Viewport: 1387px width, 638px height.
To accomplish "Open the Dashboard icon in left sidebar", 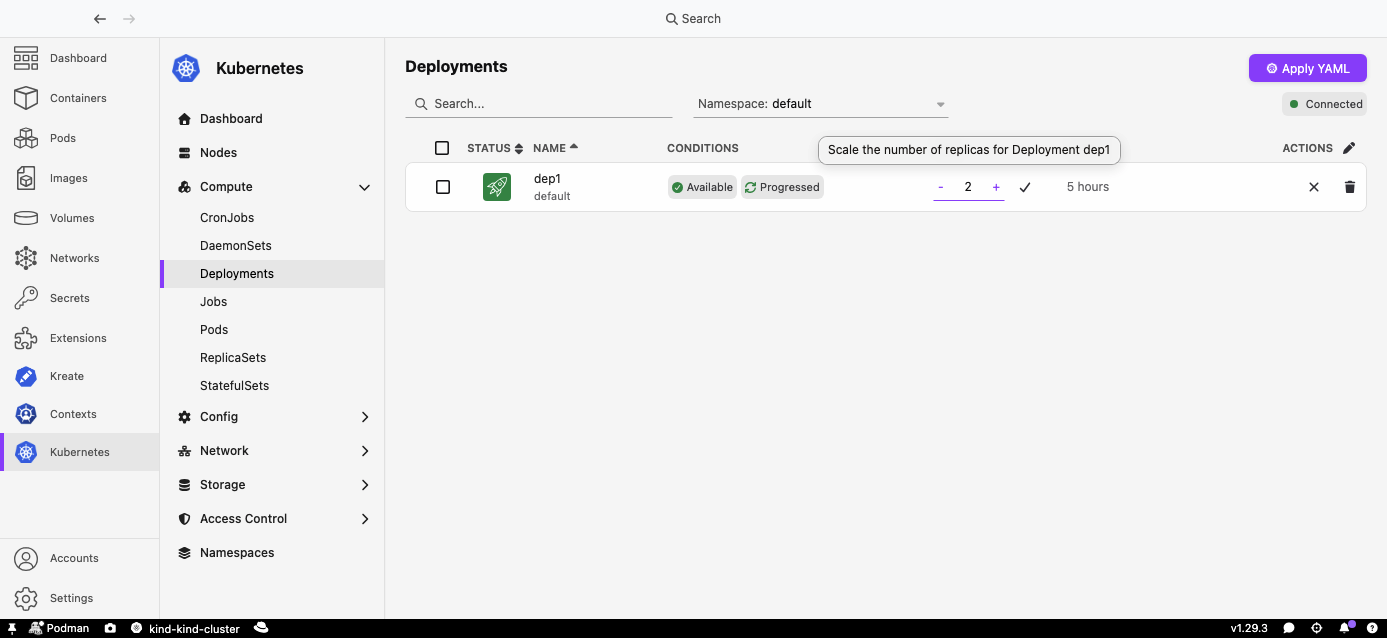I will coord(26,58).
